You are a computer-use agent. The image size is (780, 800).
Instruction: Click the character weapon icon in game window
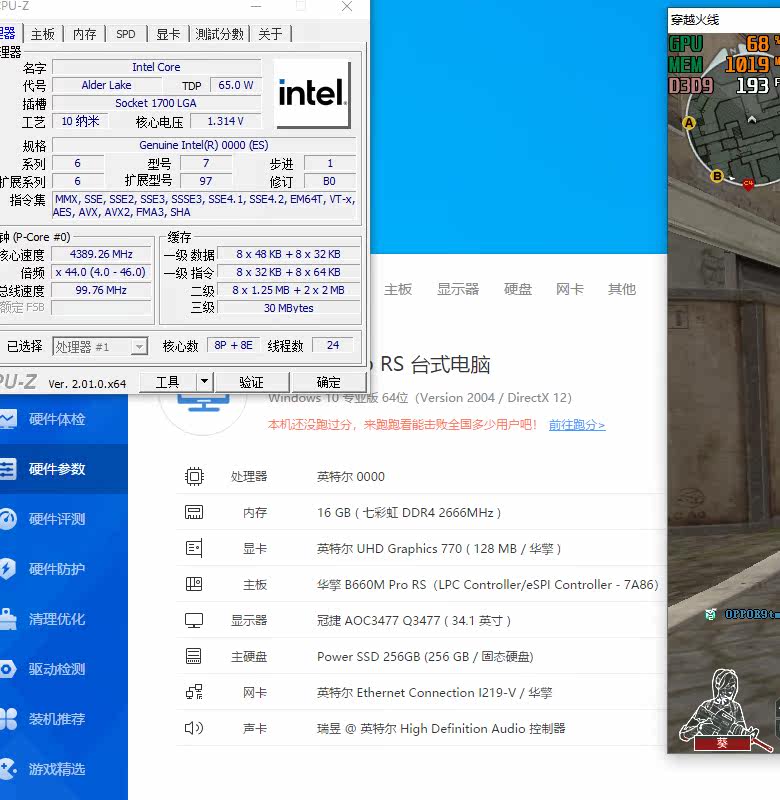724,711
